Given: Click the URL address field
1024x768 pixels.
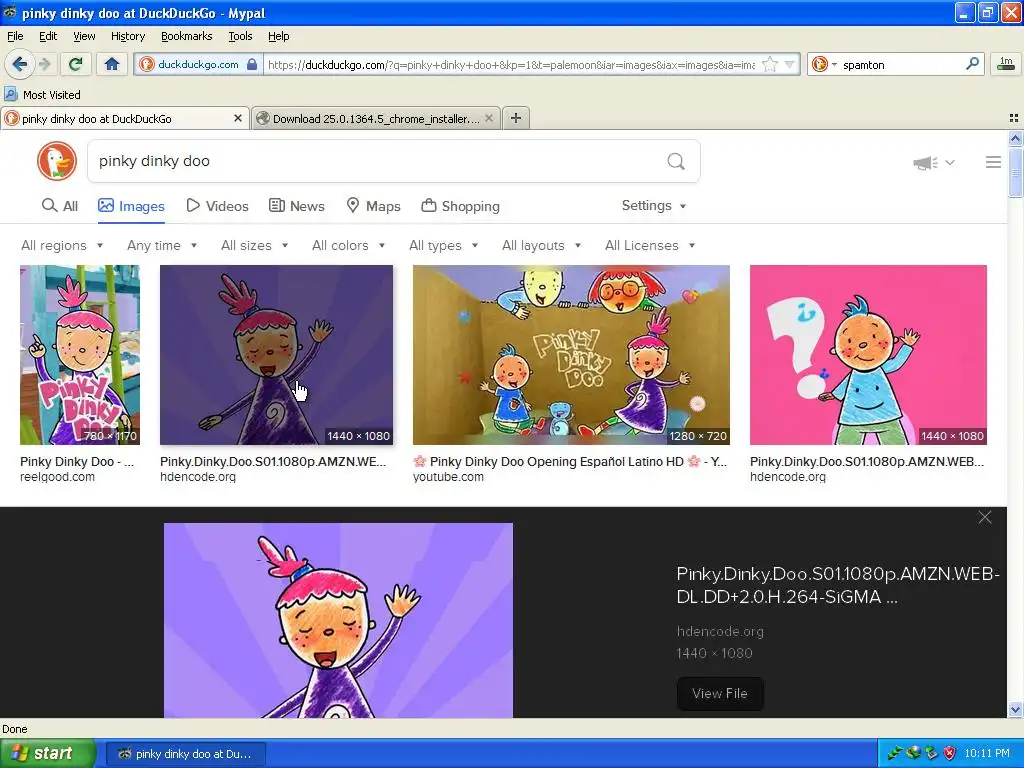Looking at the screenshot, I should point(511,65).
